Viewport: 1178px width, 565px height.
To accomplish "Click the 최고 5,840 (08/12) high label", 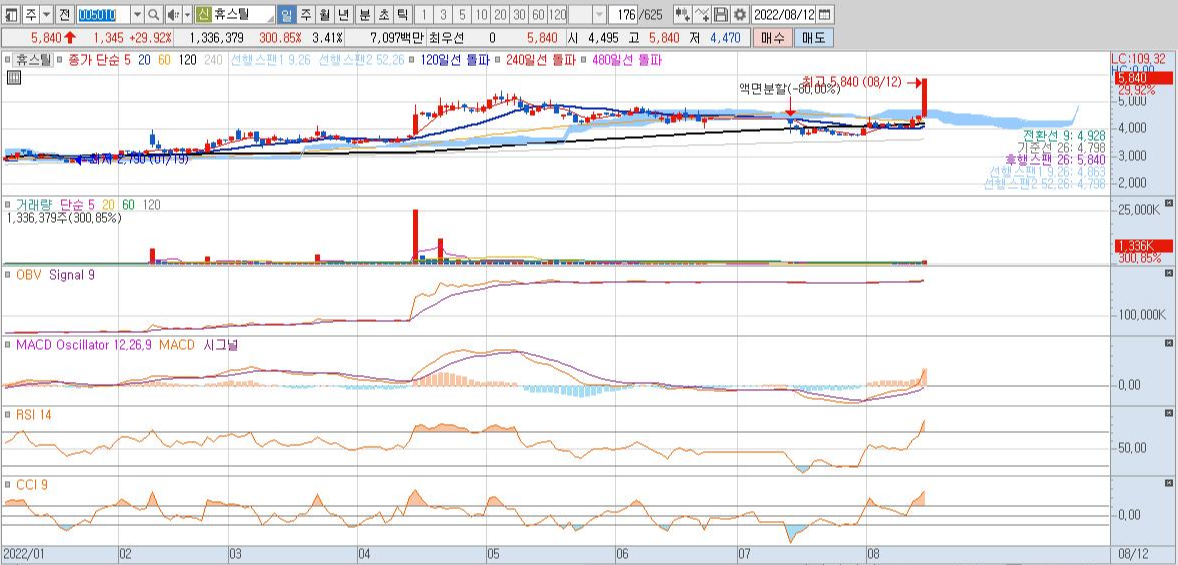I will tap(850, 81).
